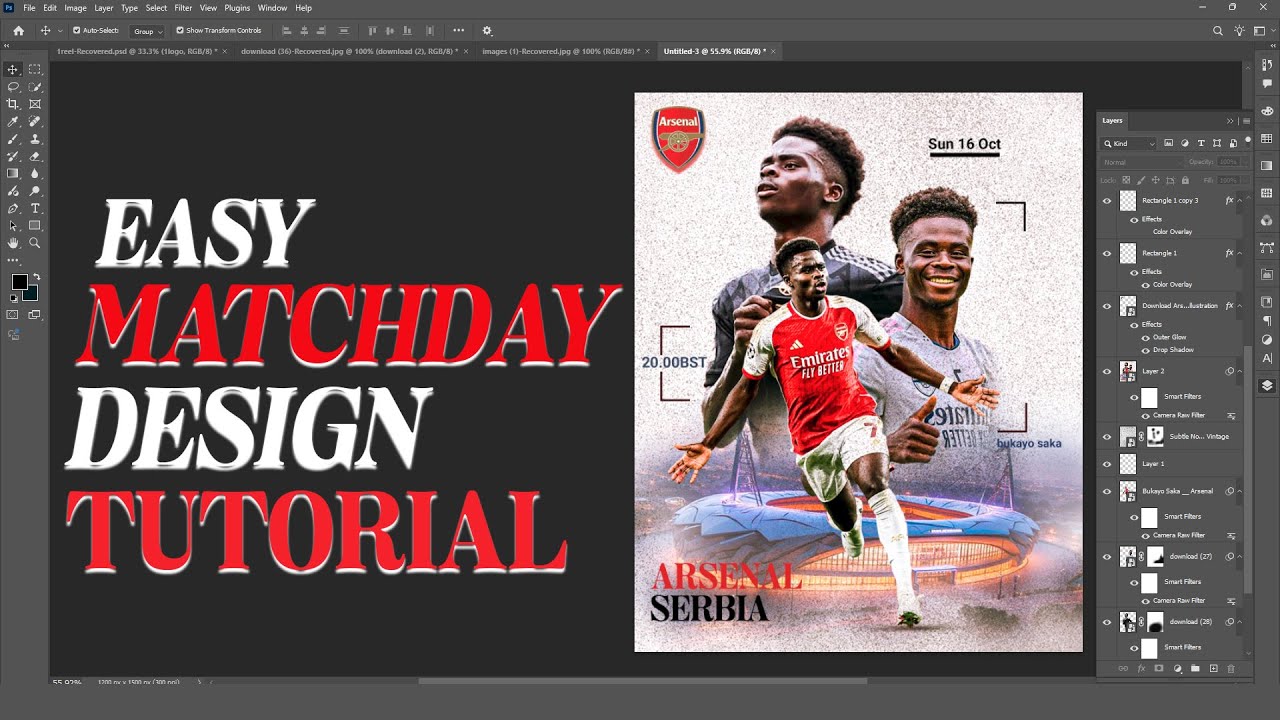Select the Hand tool
Viewport: 1280px width, 720px height.
[13, 243]
